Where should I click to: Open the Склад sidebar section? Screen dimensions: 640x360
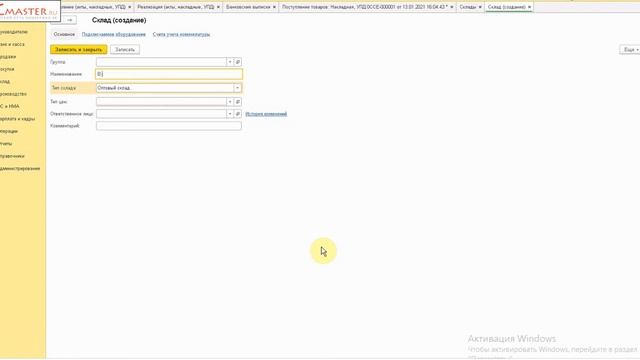click(5, 82)
